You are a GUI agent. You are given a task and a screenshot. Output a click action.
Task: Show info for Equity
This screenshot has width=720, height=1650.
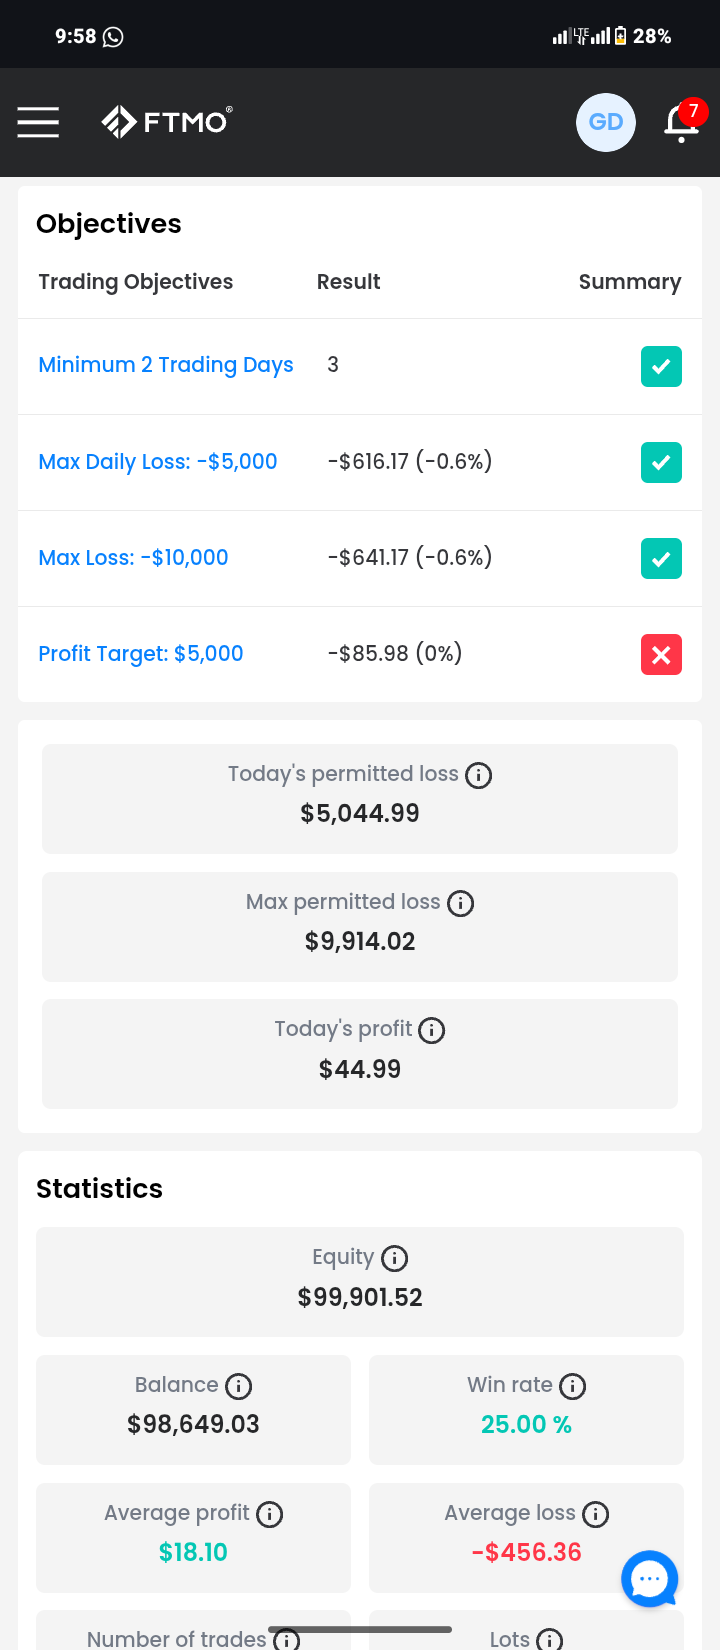click(x=395, y=1258)
